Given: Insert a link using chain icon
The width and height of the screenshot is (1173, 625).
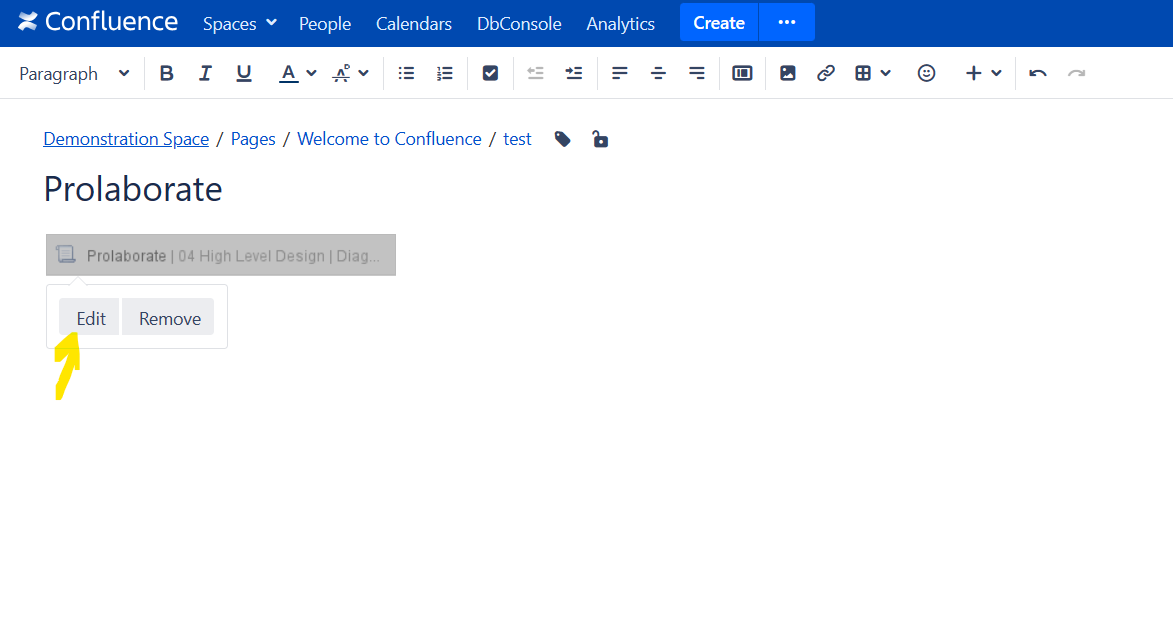Looking at the screenshot, I should pyautogui.click(x=825, y=73).
